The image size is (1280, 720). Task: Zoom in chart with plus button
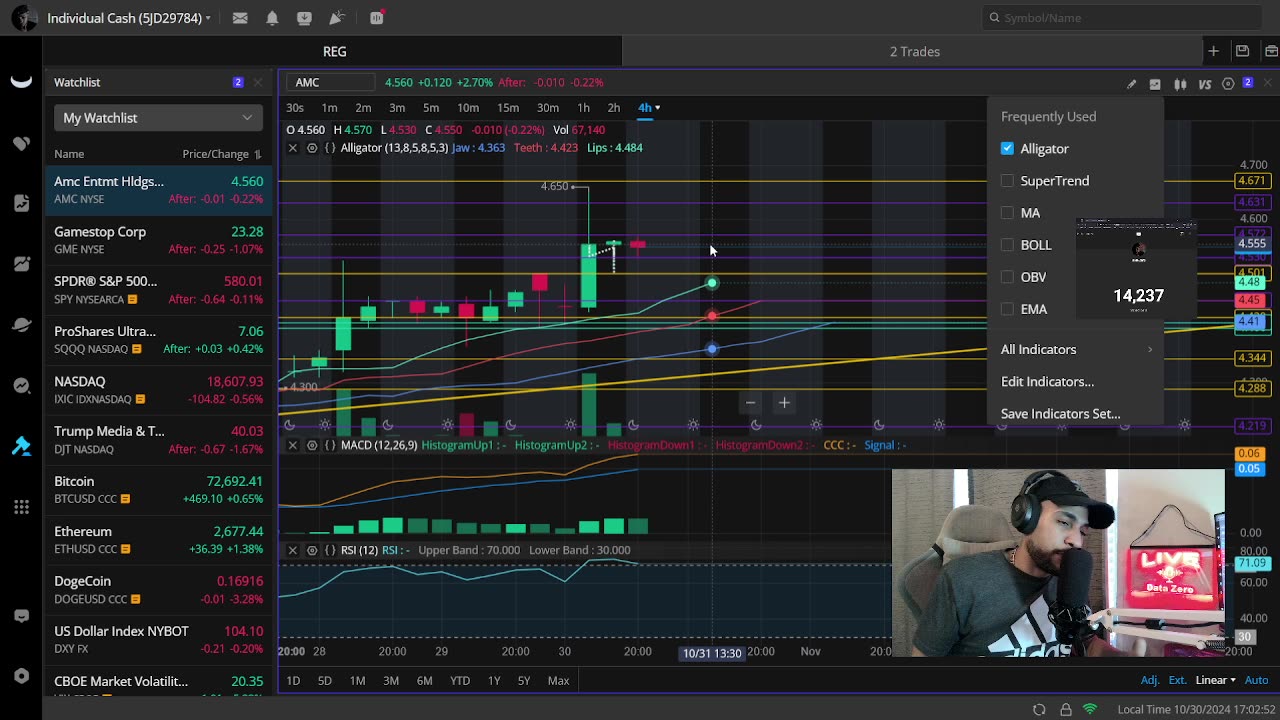point(784,403)
